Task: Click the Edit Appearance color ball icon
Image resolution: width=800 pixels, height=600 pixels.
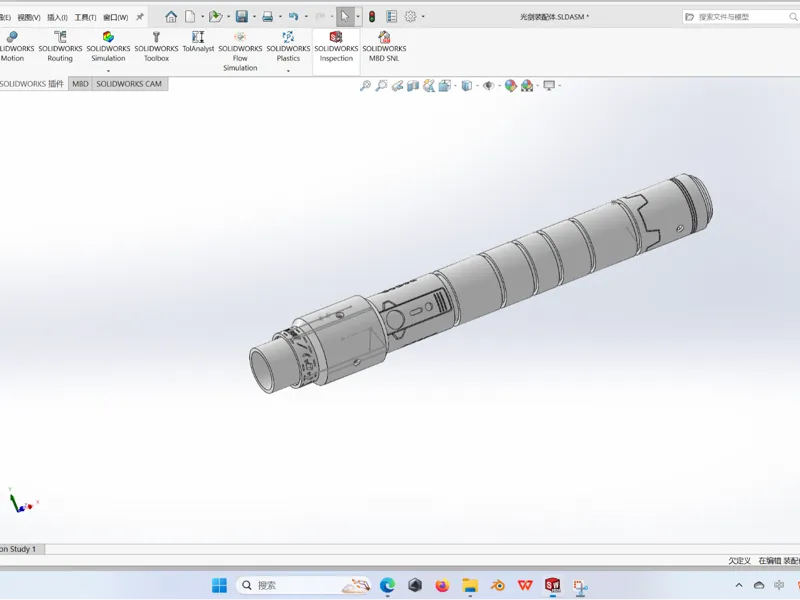Action: pos(510,86)
